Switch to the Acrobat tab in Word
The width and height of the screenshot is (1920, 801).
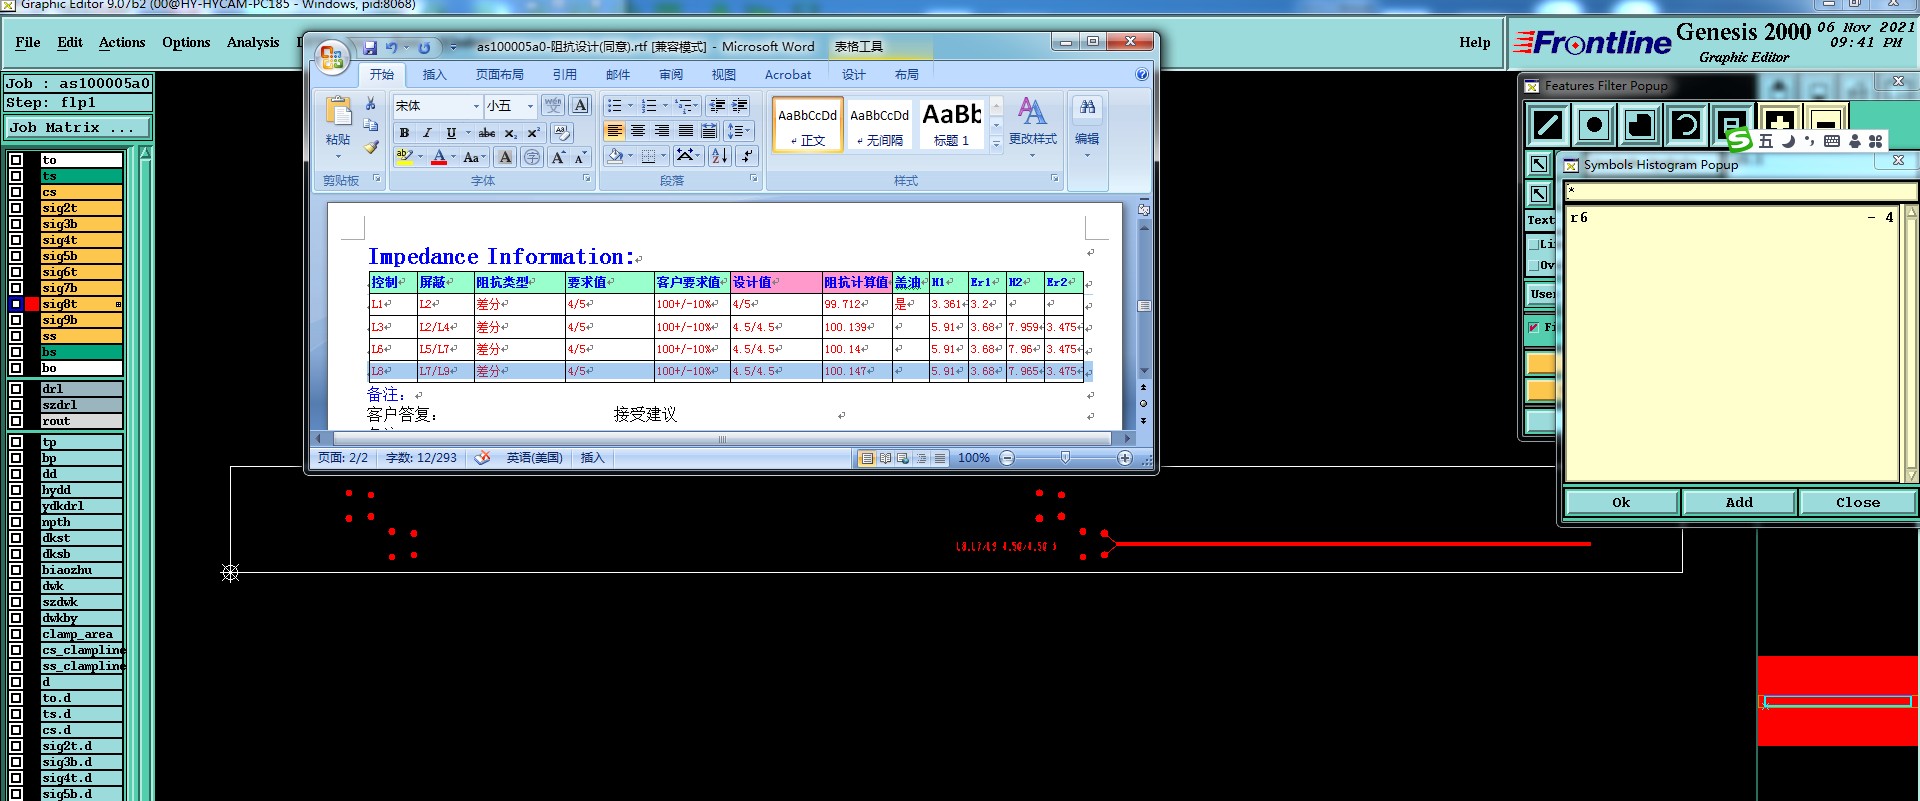[788, 74]
